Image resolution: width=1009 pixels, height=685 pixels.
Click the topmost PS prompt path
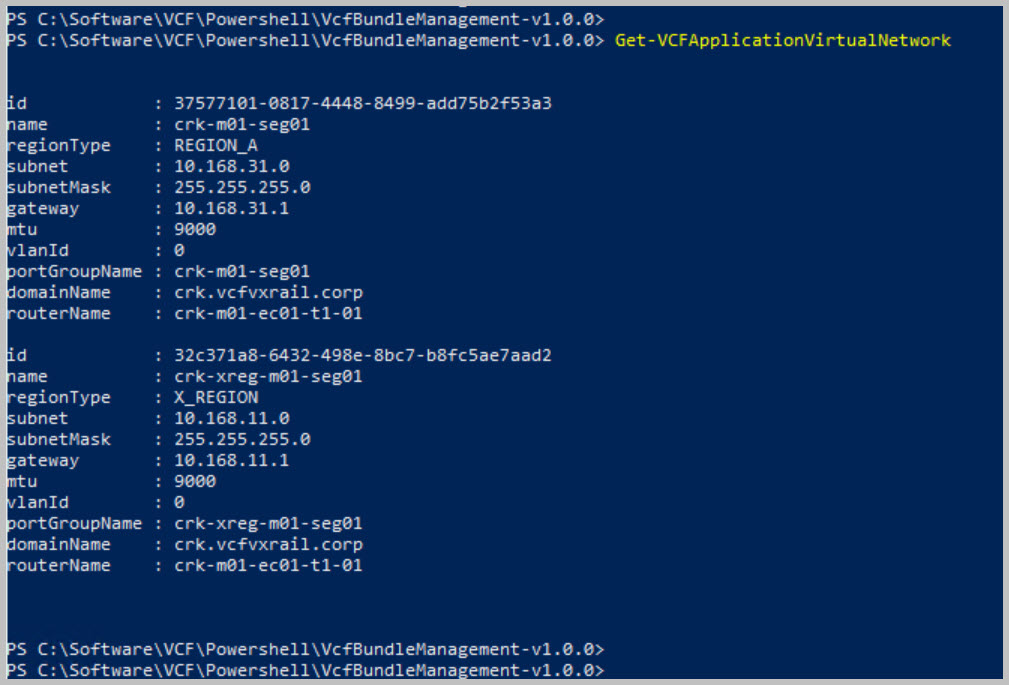coord(305,19)
